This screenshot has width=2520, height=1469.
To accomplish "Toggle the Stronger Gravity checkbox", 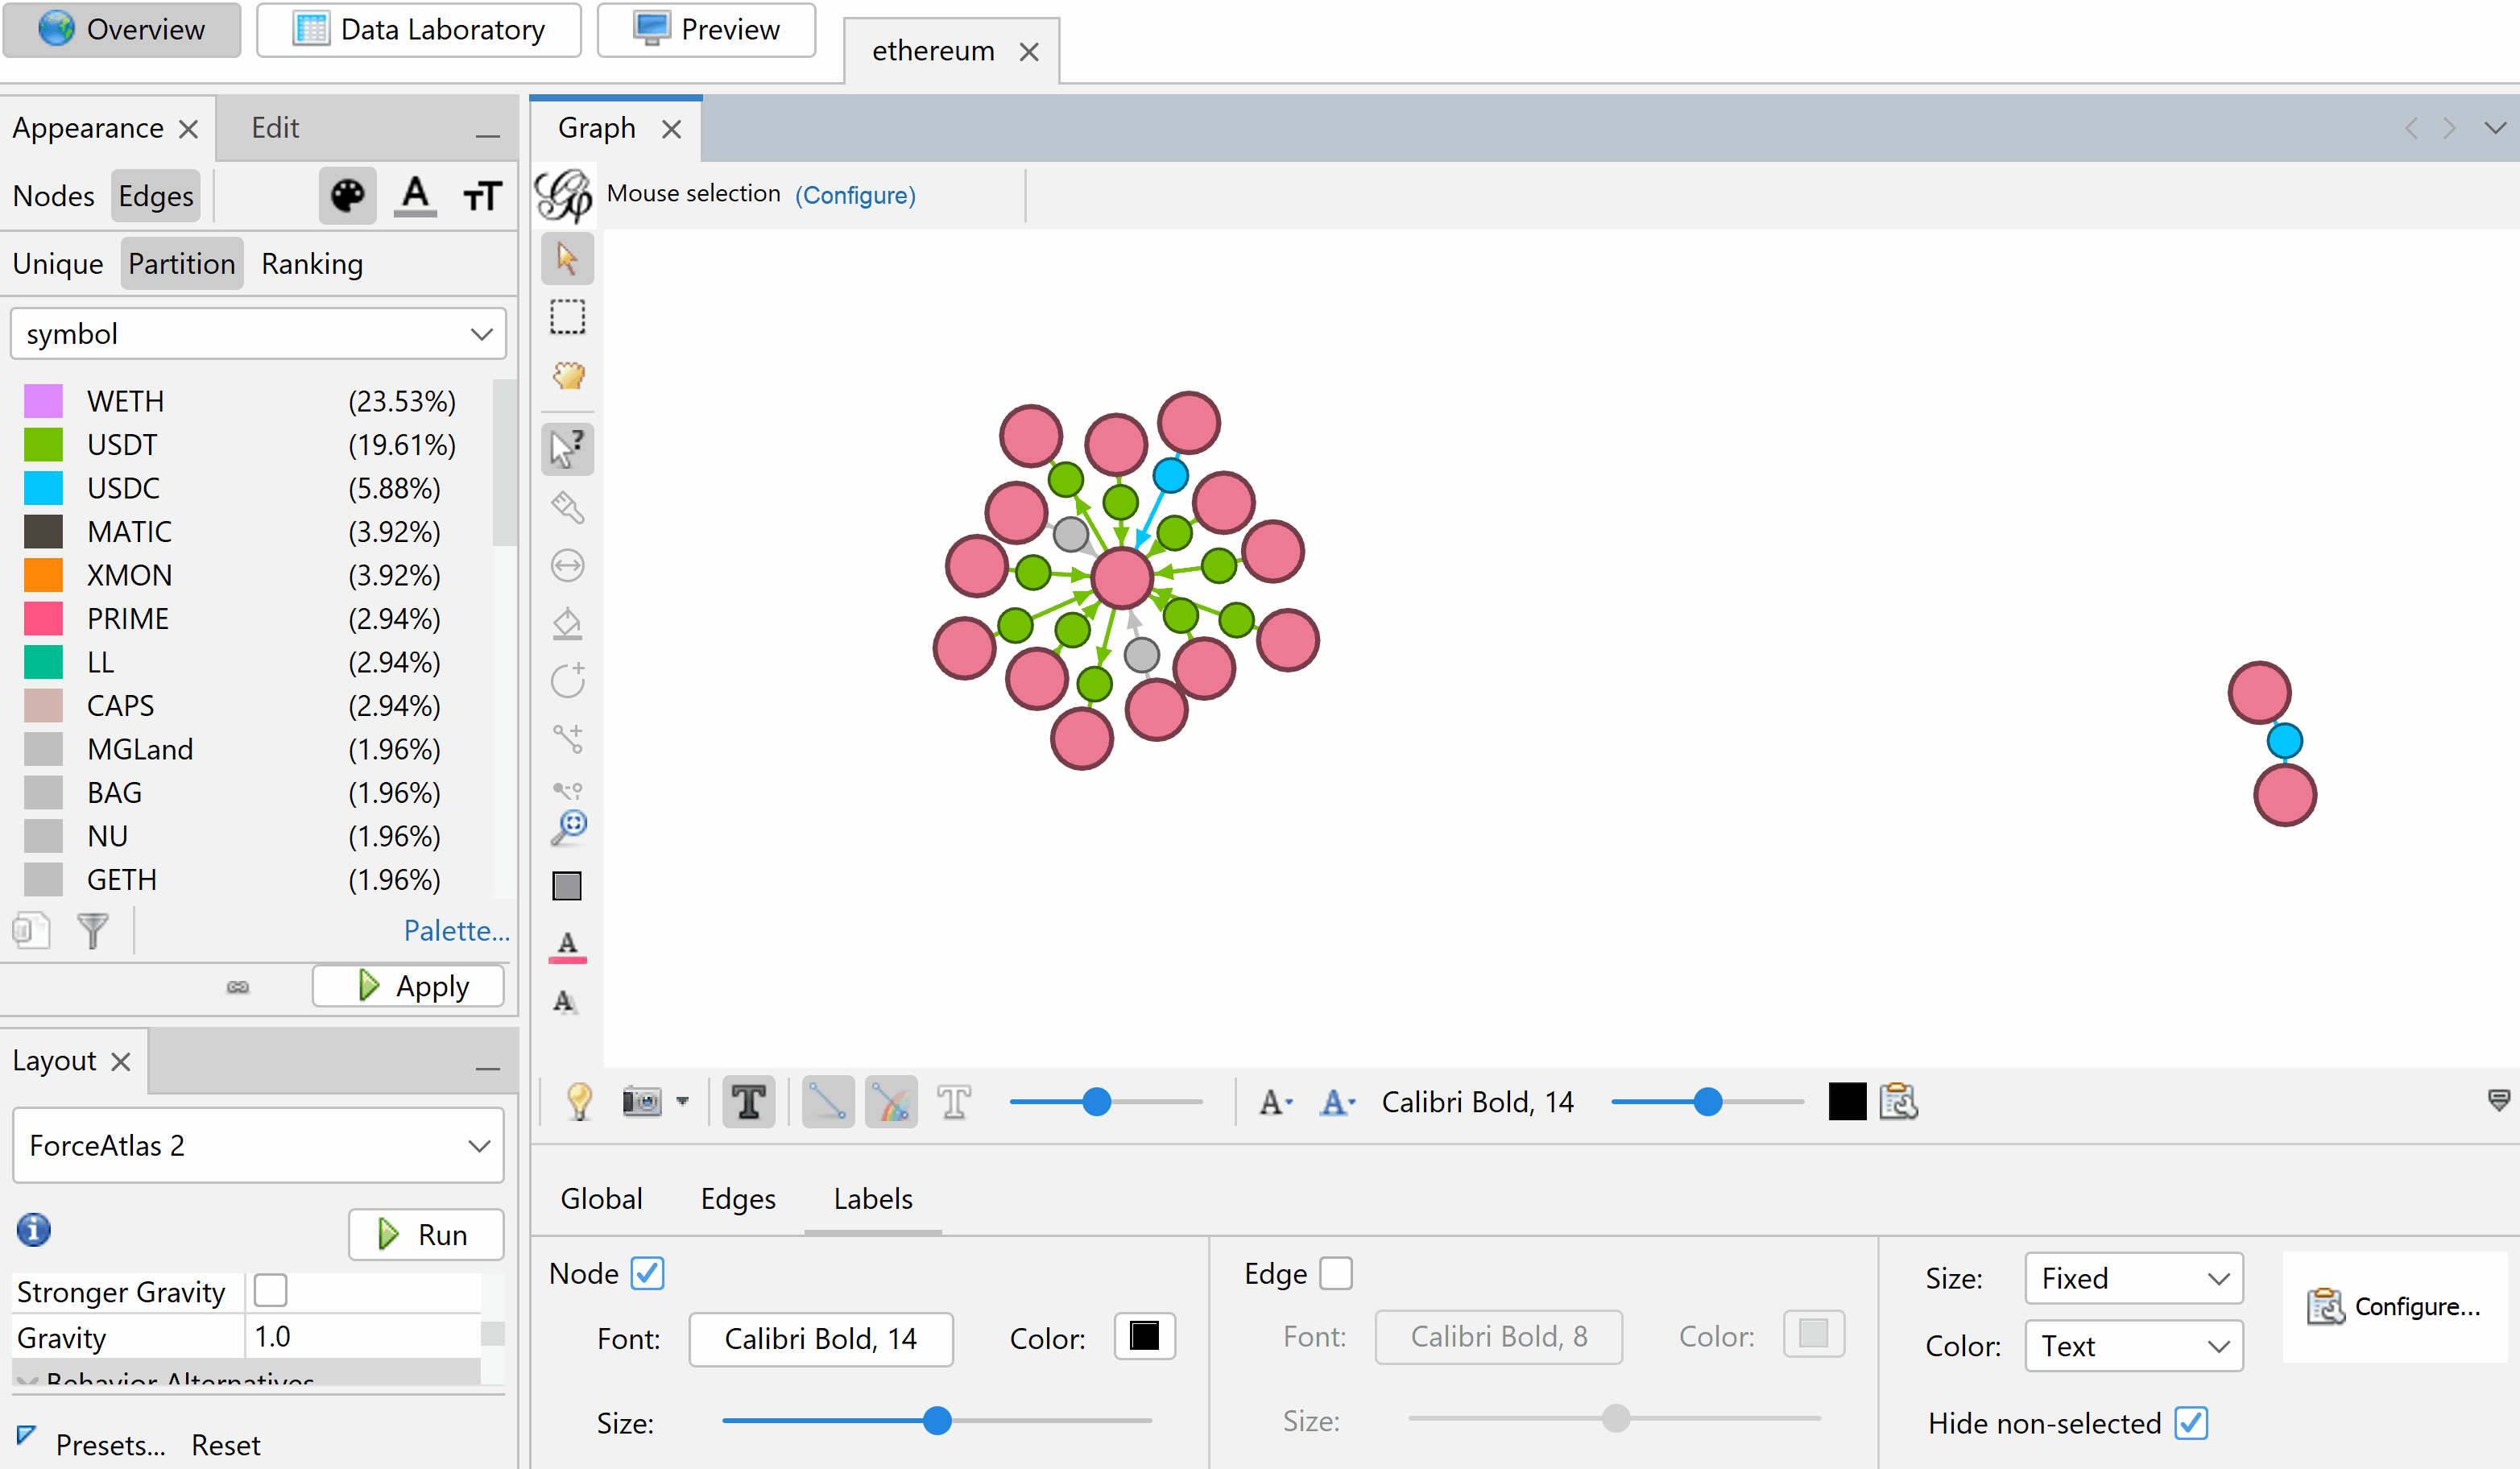I will pos(270,1290).
